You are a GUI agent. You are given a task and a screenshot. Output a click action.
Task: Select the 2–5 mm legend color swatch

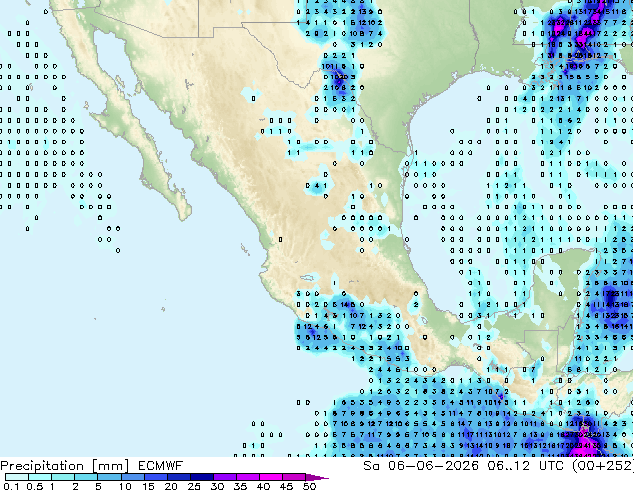click(x=86, y=477)
